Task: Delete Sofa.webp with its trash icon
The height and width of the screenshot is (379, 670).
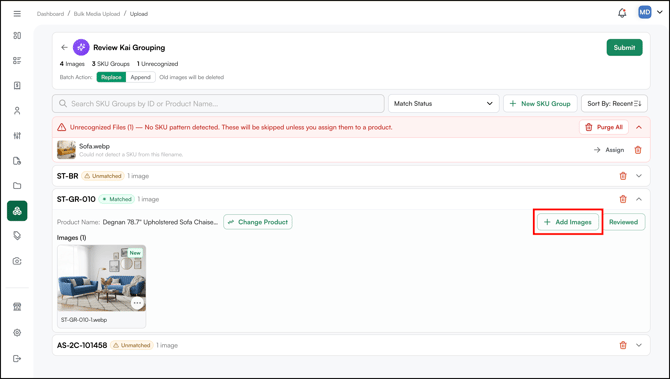Action: (x=638, y=150)
